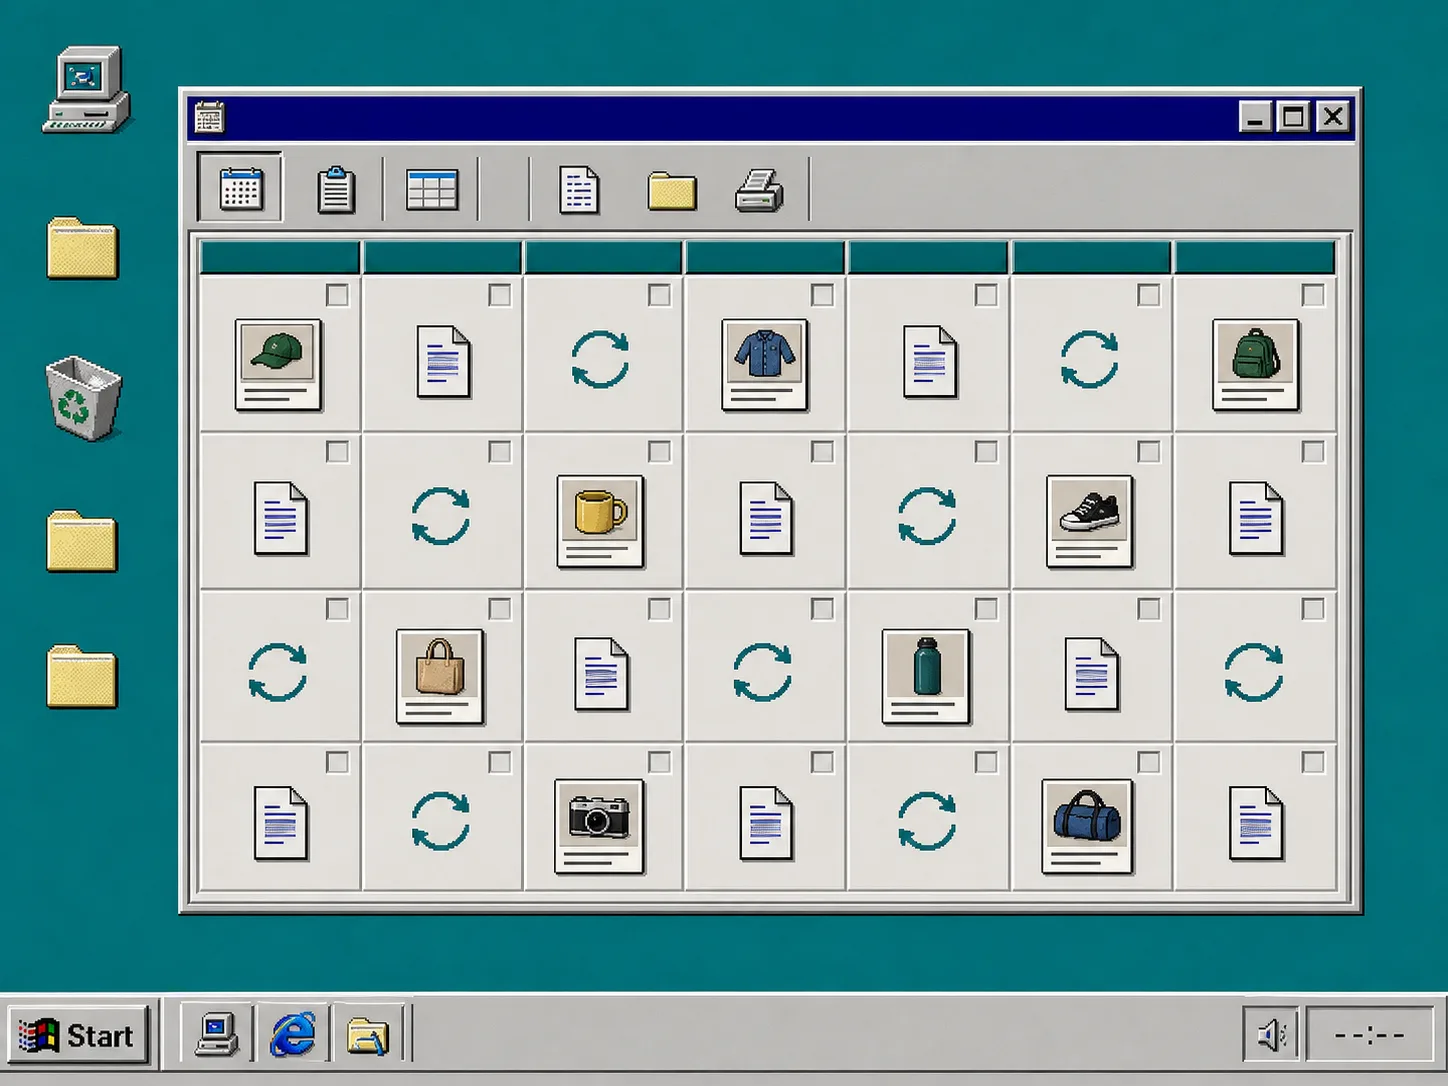The width and height of the screenshot is (1448, 1086).
Task: Open the My Computer desktop icon
Action: pos(86,90)
